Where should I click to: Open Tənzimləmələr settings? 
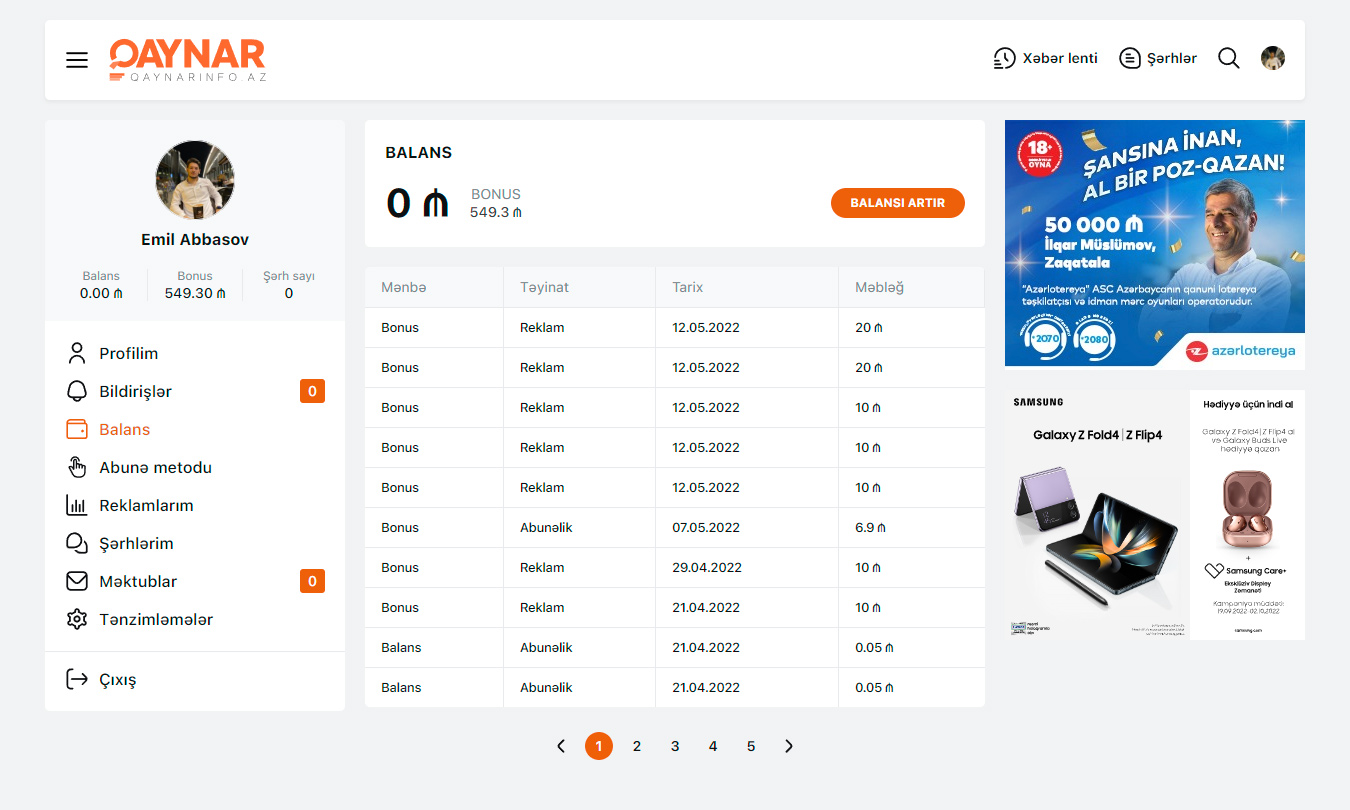(x=155, y=619)
